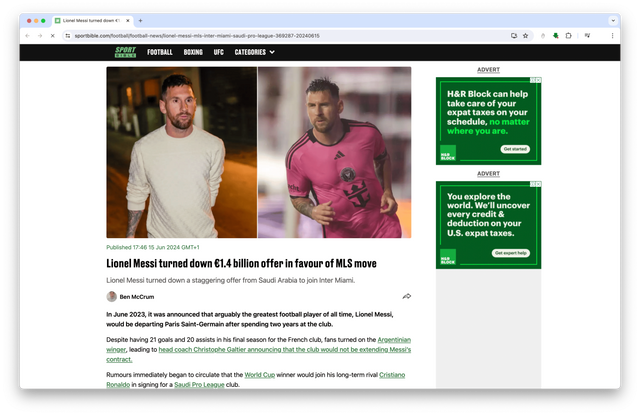Bookmark this page with the star icon
The image size is (640, 415).
pyautogui.click(x=527, y=35)
